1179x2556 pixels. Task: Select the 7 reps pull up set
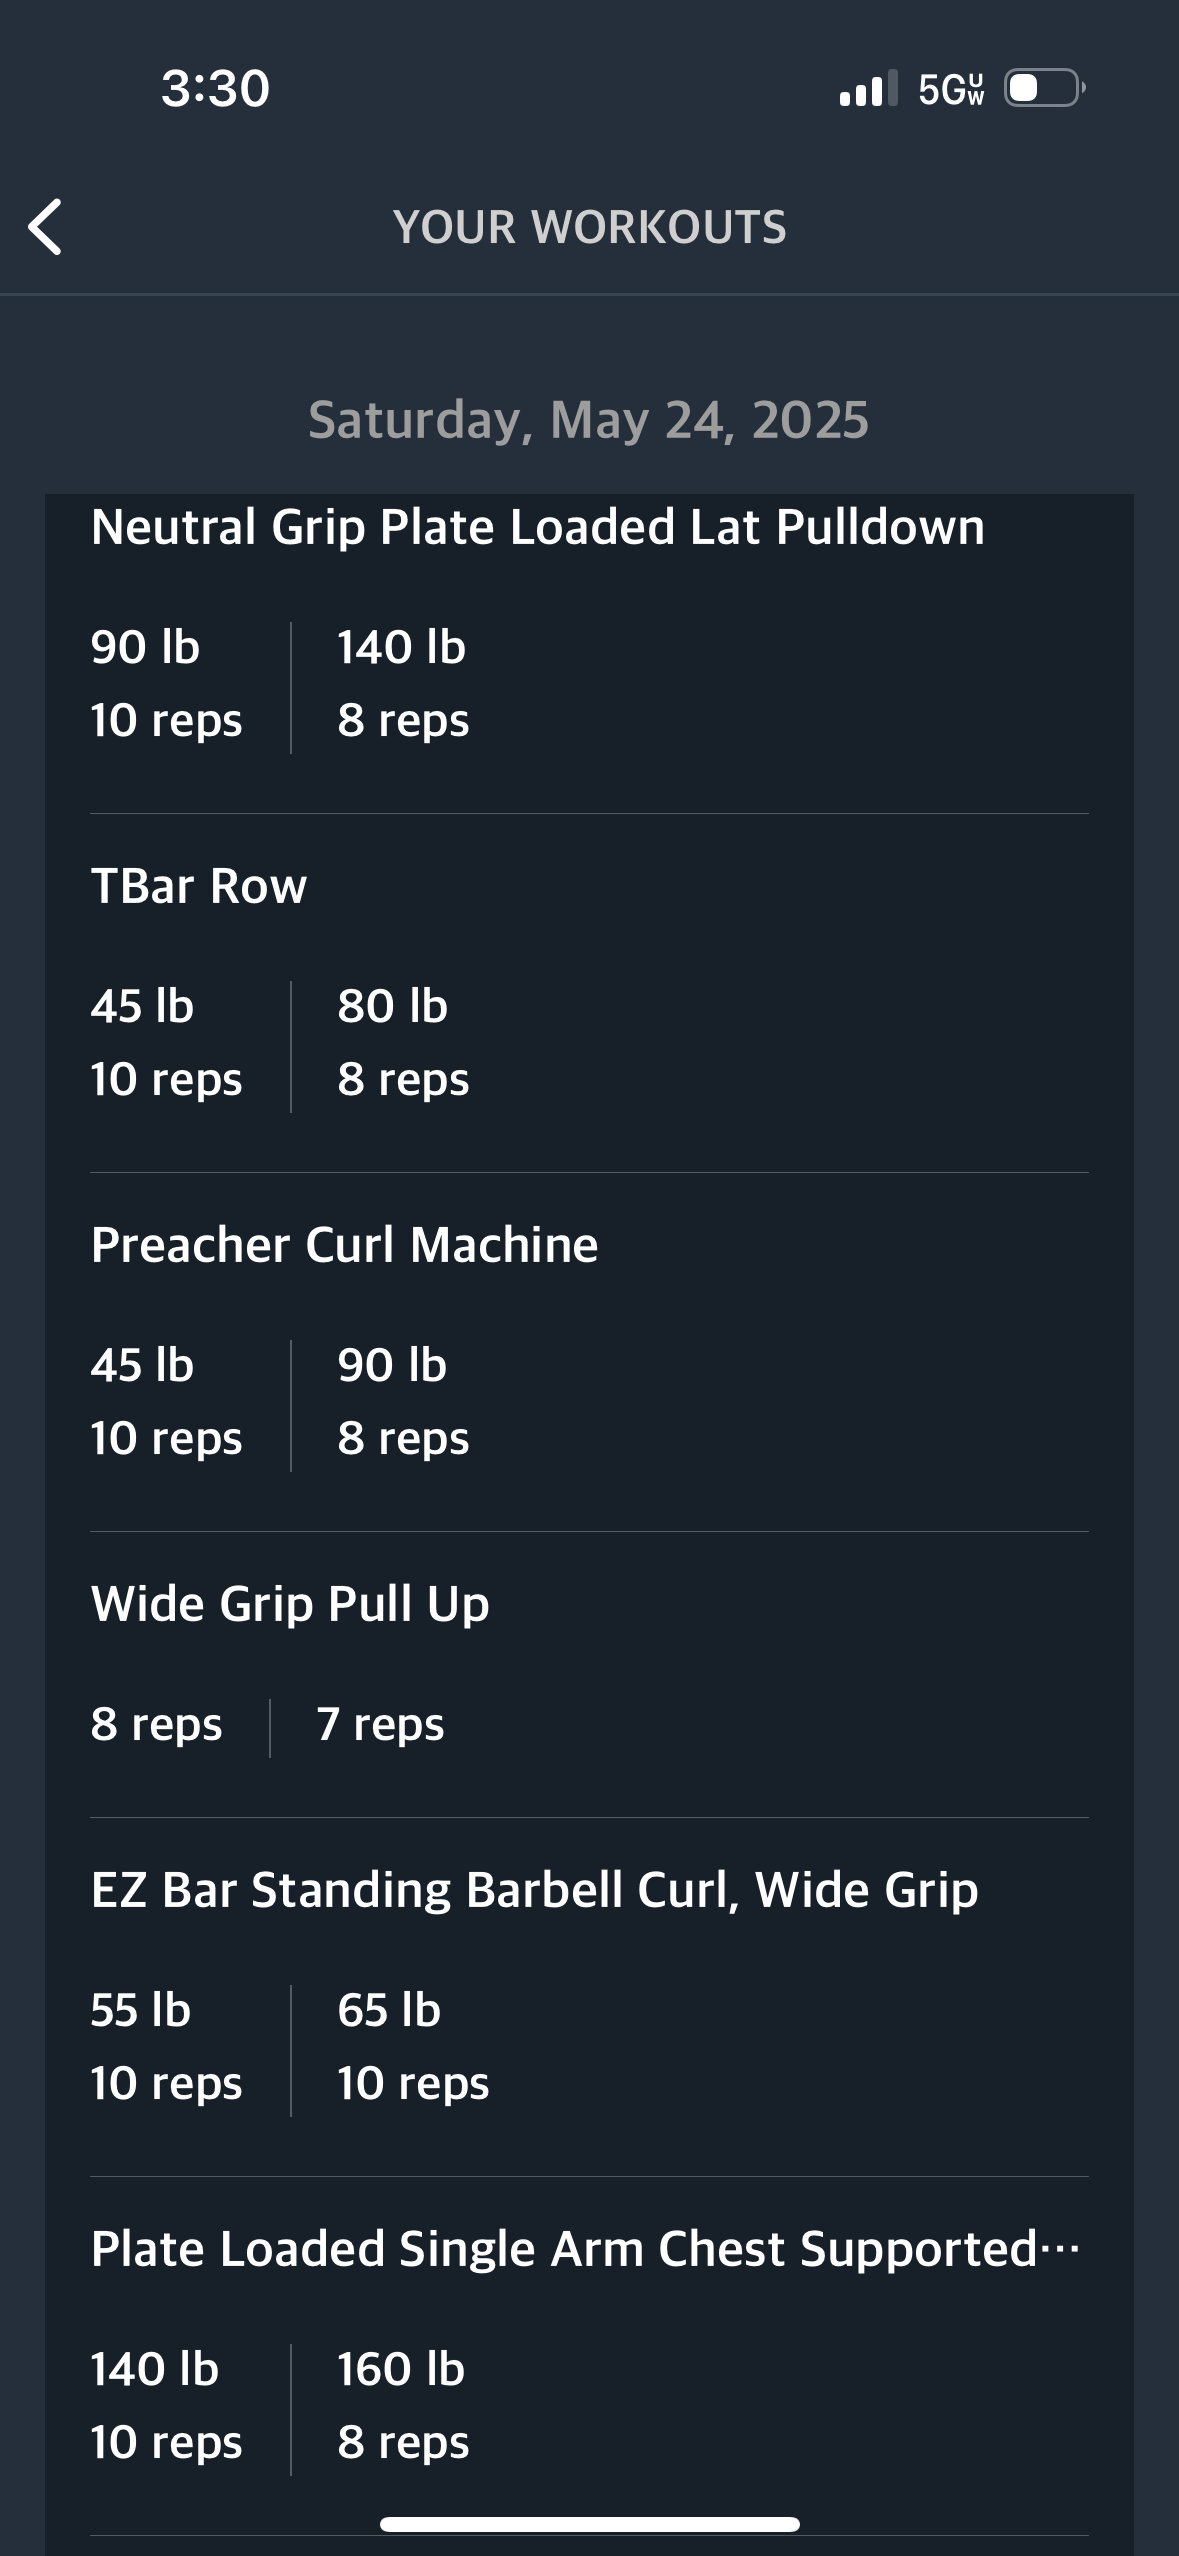tap(380, 1725)
